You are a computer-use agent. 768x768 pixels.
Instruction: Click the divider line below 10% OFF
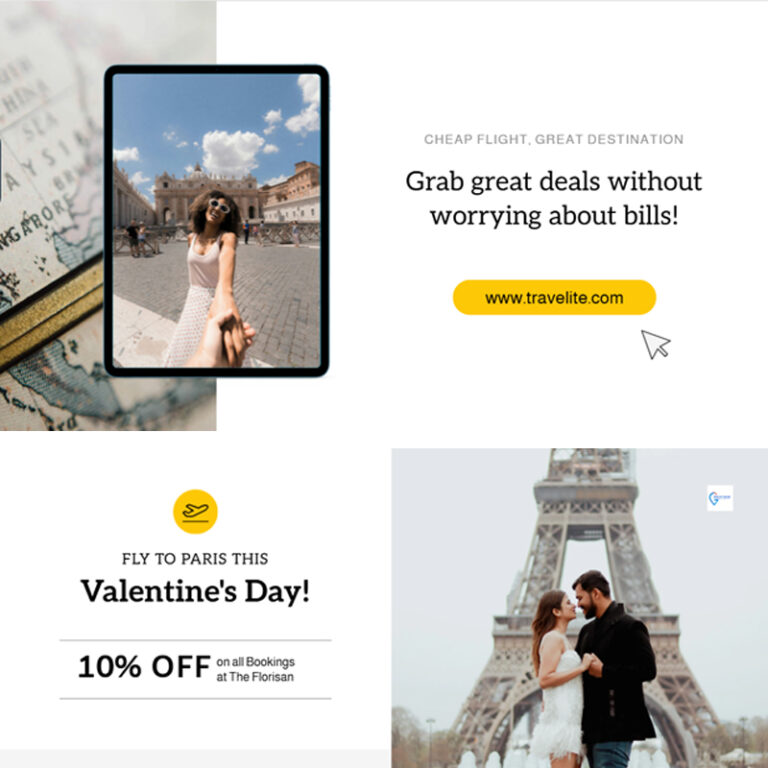pos(195,698)
